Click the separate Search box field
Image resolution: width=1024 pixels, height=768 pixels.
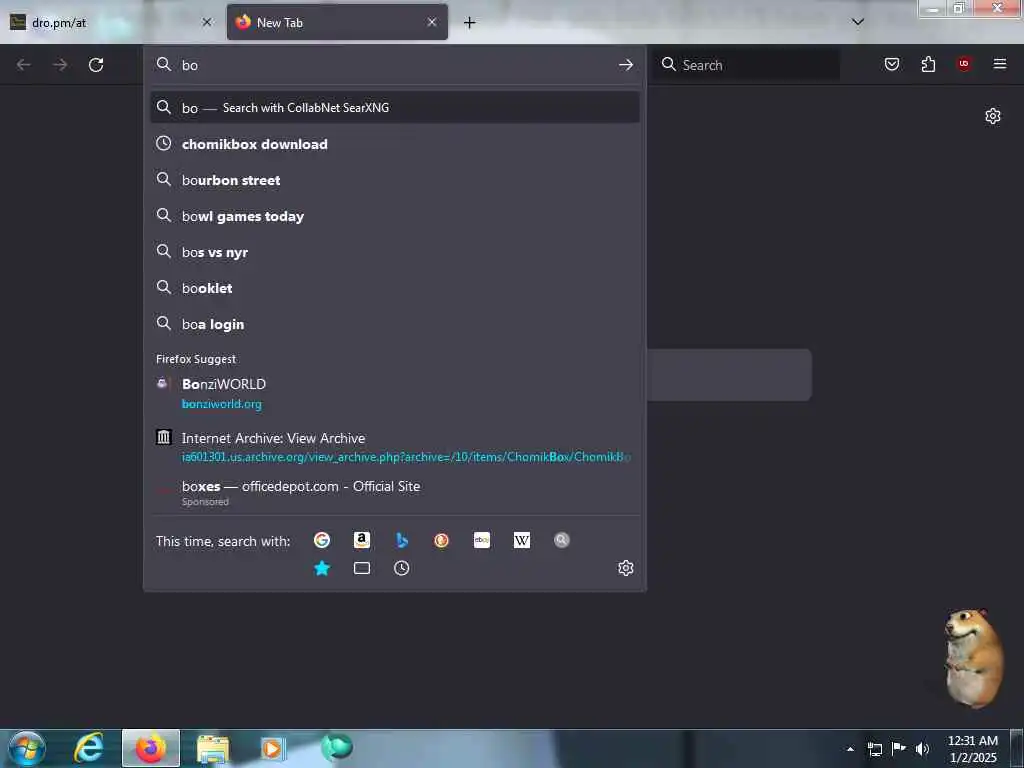pos(746,65)
